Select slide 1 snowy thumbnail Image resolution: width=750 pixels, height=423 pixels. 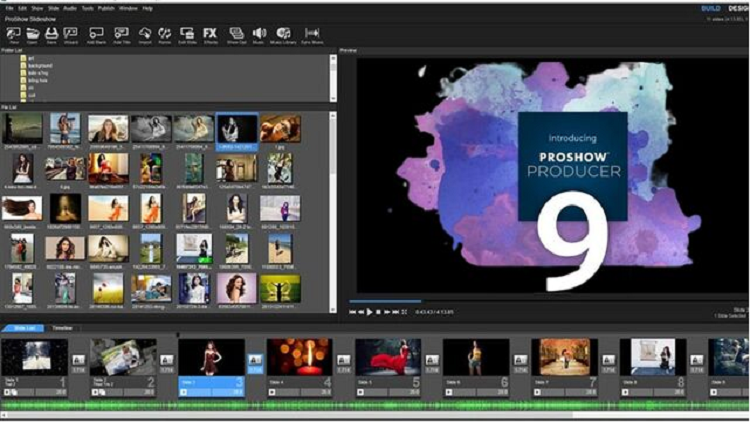(x=34, y=357)
